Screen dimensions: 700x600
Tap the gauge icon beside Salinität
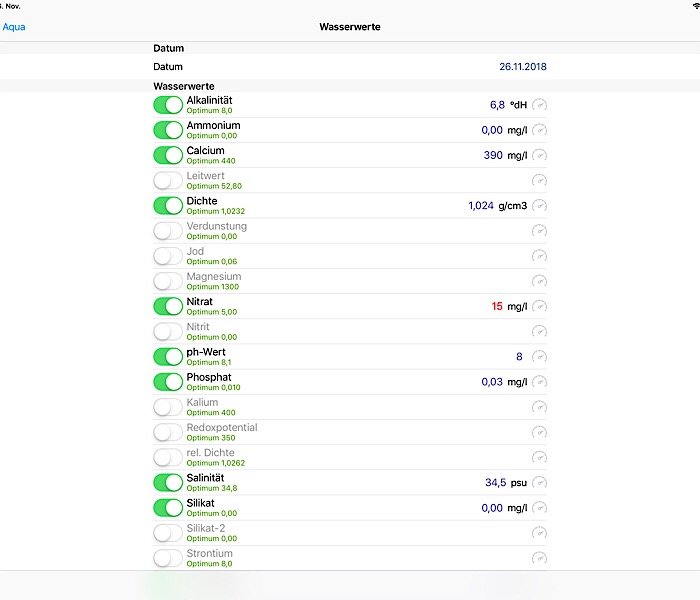tap(540, 482)
